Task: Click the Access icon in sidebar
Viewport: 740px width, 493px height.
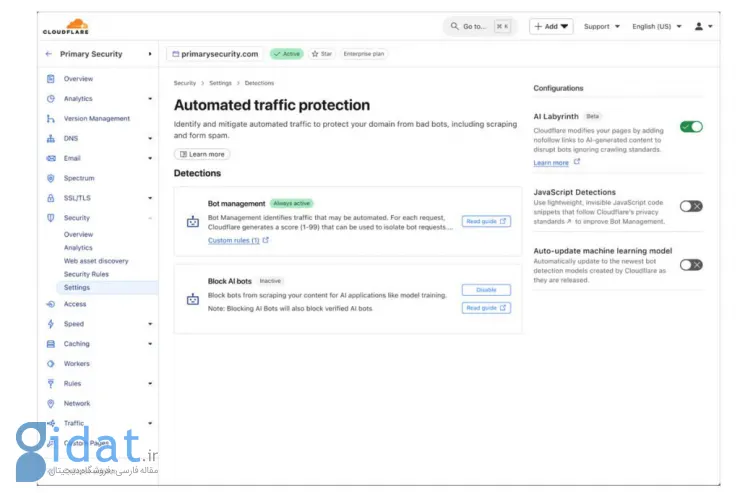Action: point(50,304)
